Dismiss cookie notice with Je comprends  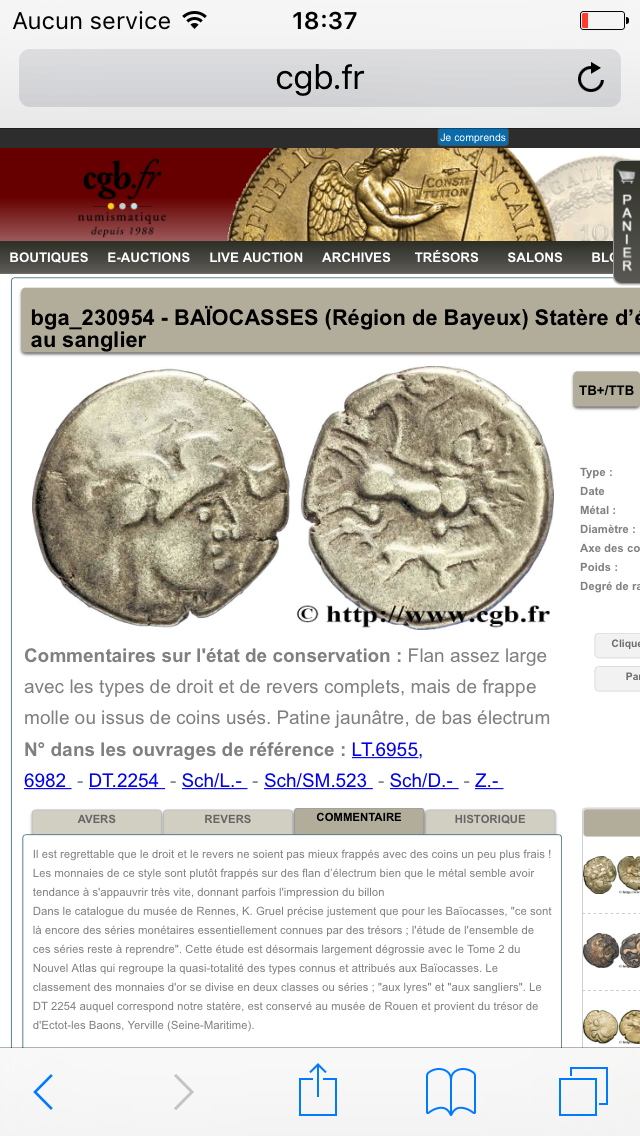(x=473, y=138)
